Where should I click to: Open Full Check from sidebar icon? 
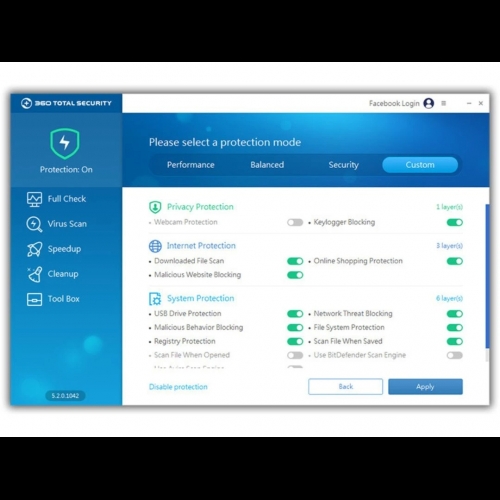tap(34, 199)
